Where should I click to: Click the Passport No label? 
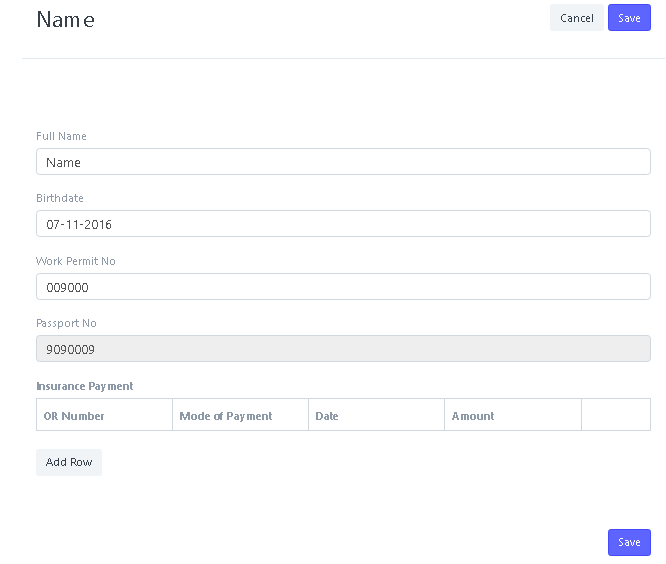click(66, 323)
